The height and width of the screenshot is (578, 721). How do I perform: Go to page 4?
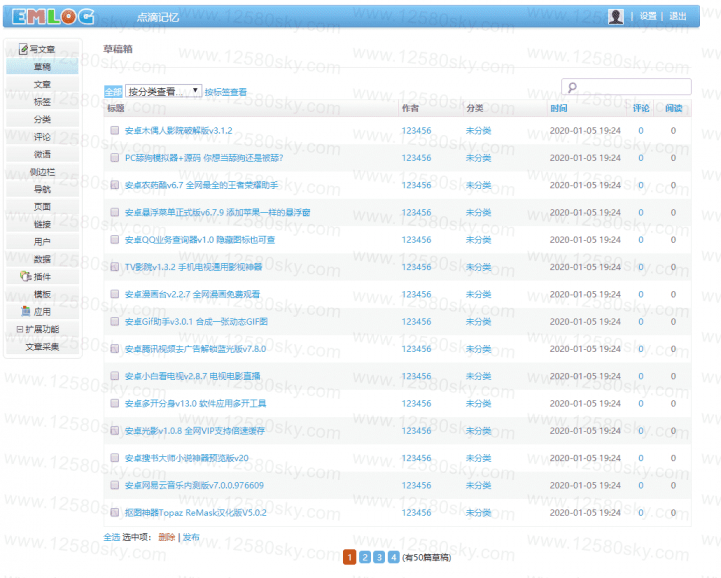(394, 557)
